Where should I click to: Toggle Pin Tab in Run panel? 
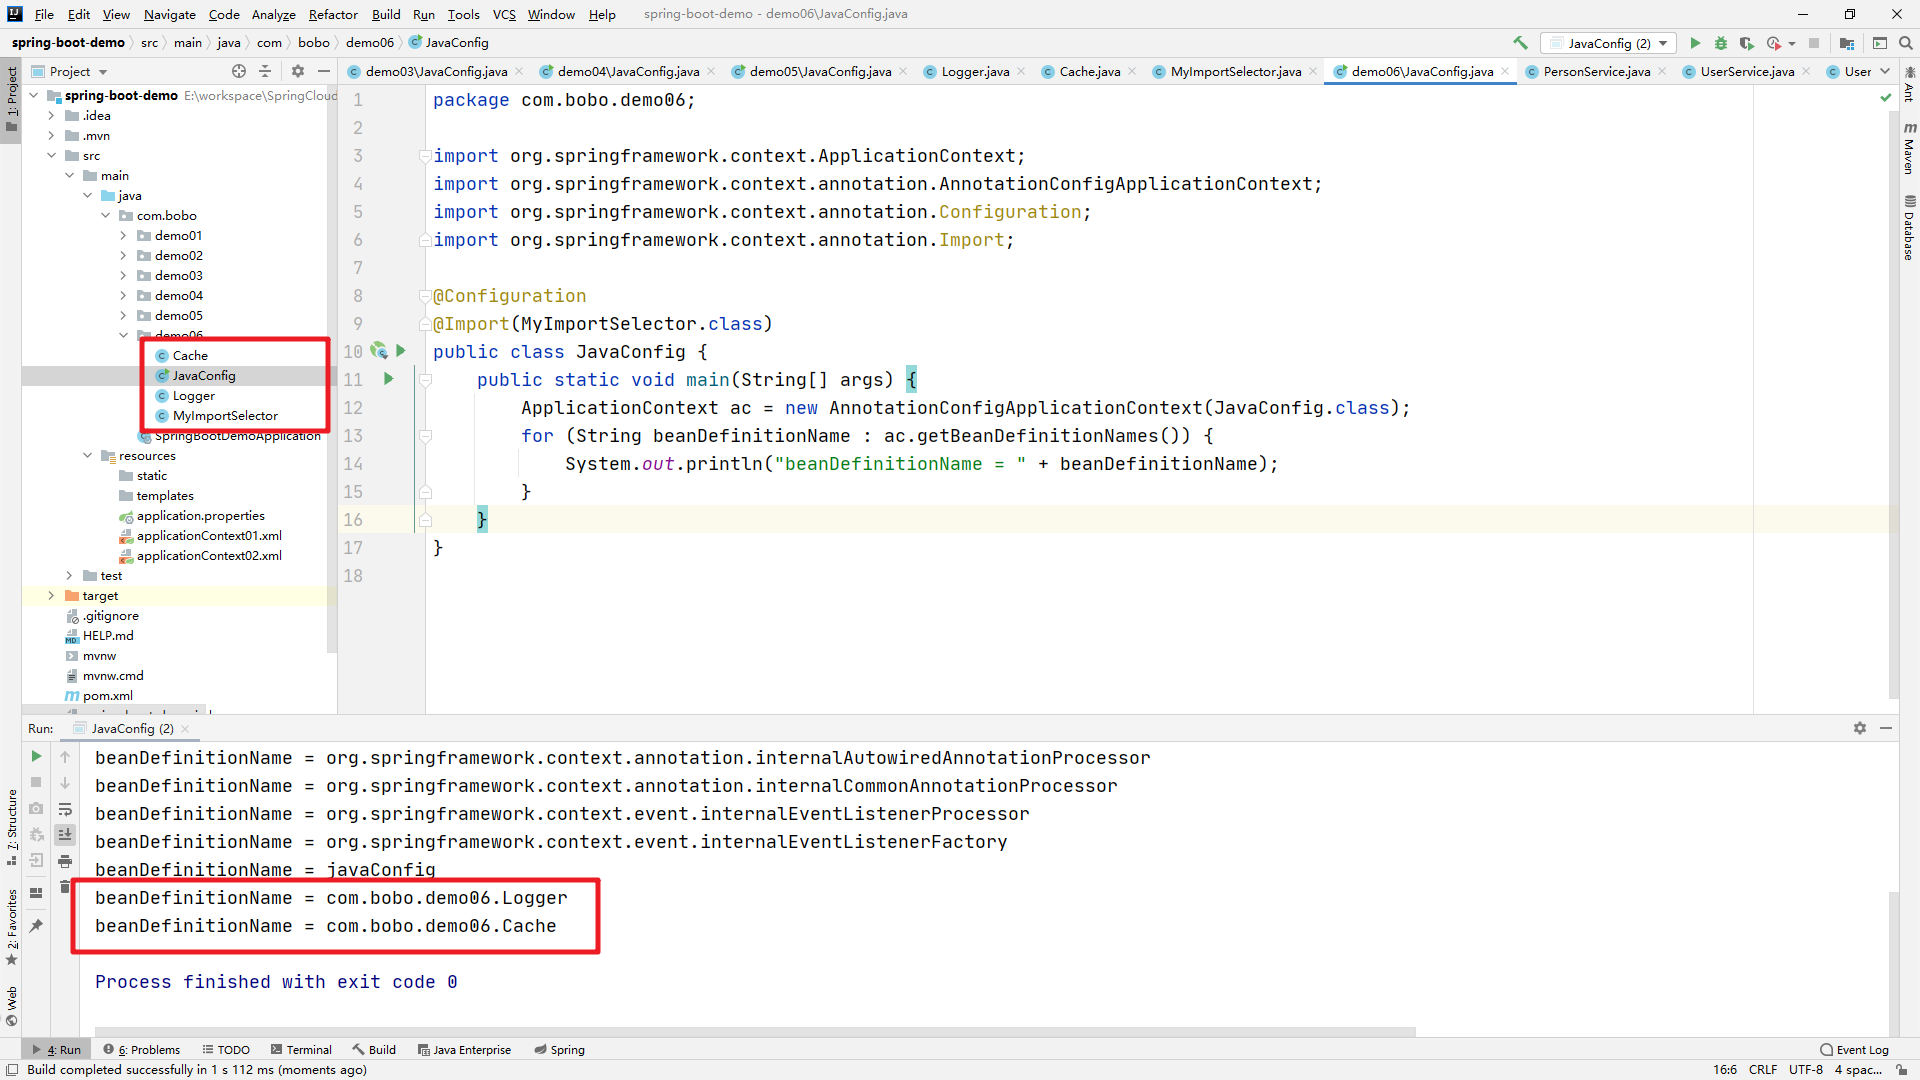37,926
